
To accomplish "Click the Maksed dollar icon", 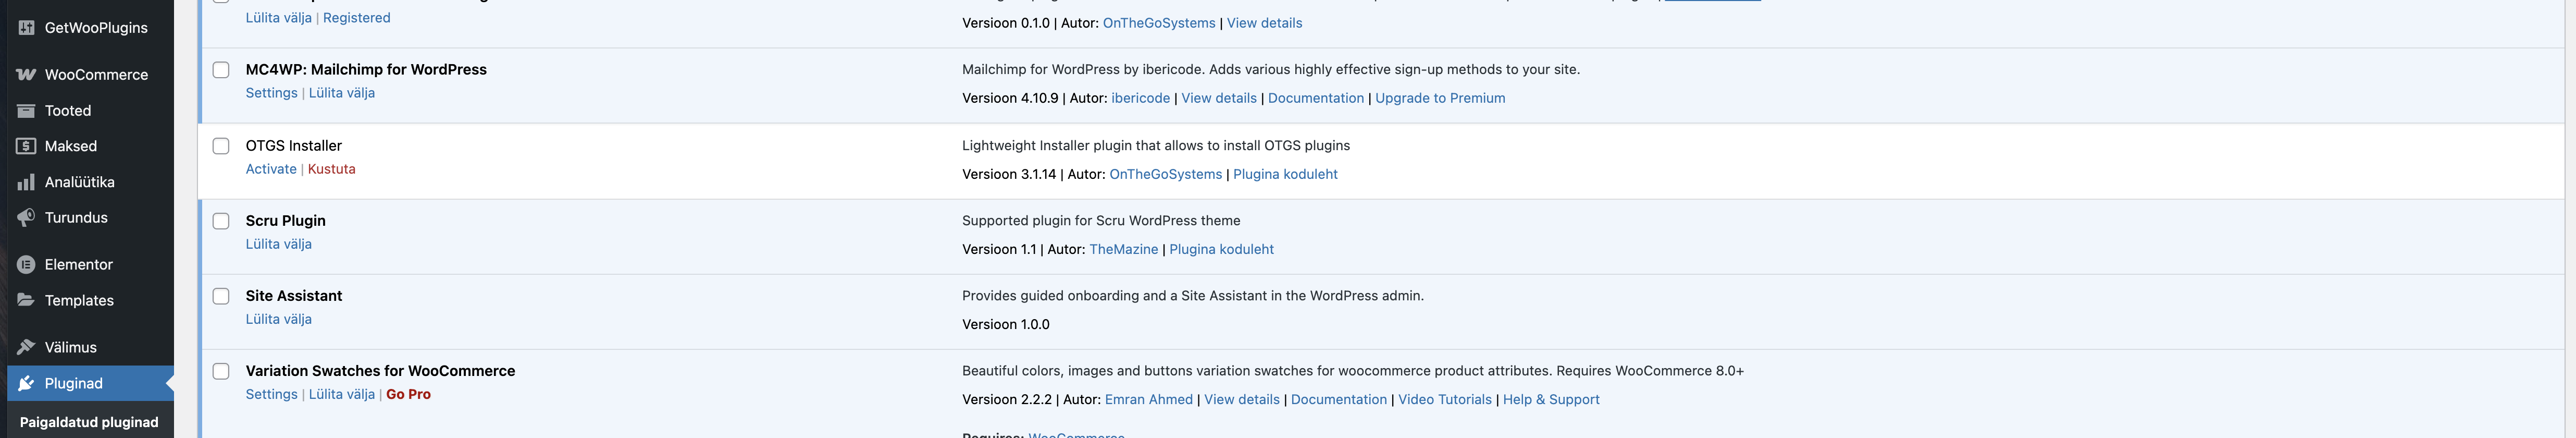I will [x=26, y=146].
